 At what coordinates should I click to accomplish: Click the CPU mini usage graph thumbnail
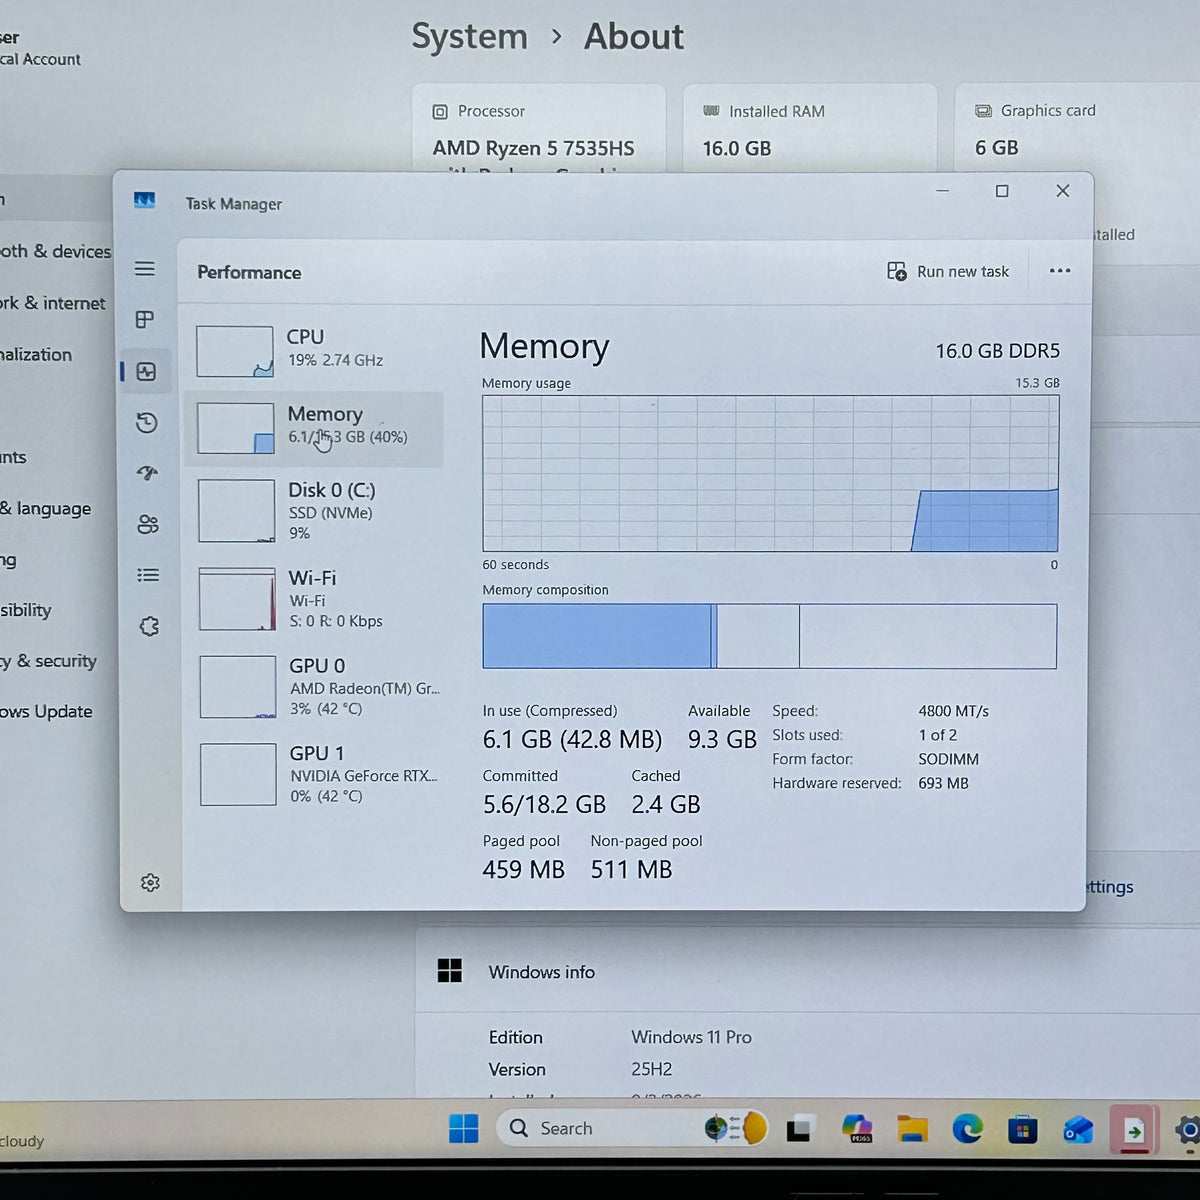(235, 352)
